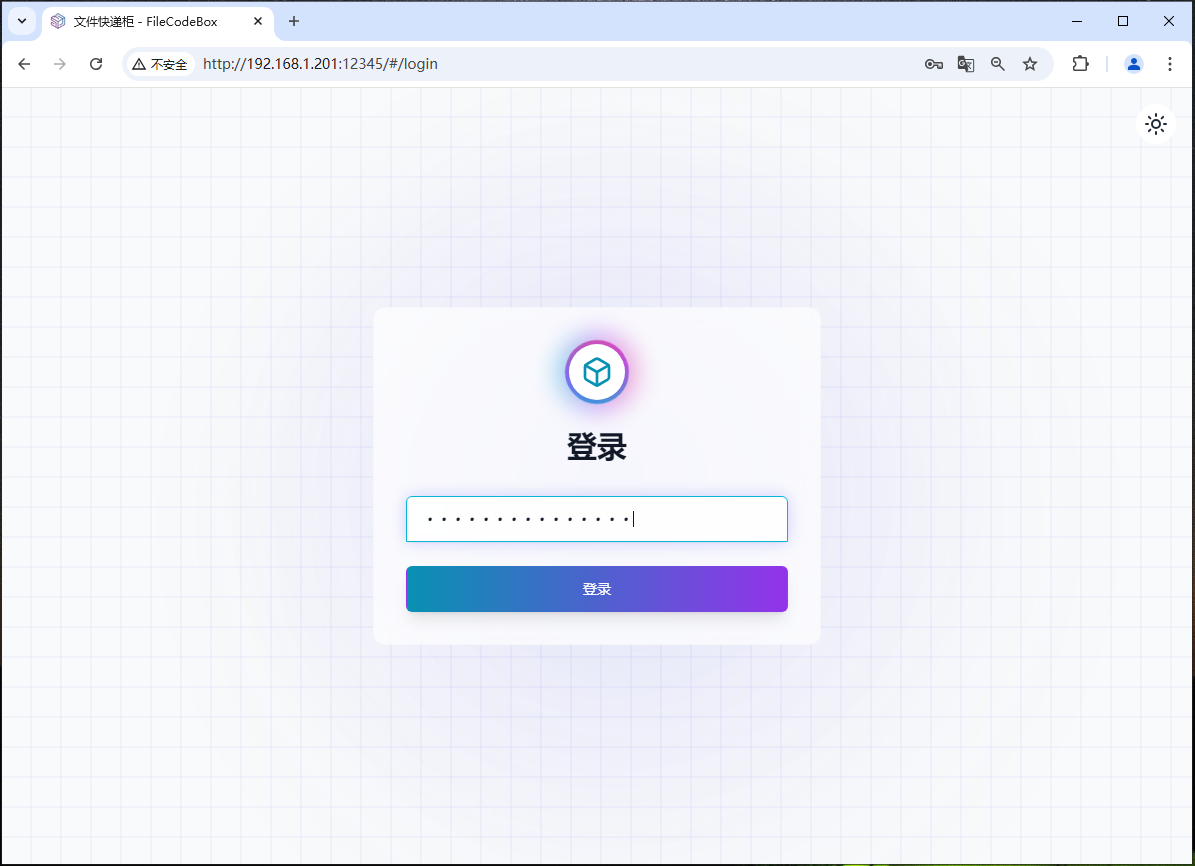The image size is (1195, 866).
Task: Click the FileCodeBox cube logo
Action: 597,371
